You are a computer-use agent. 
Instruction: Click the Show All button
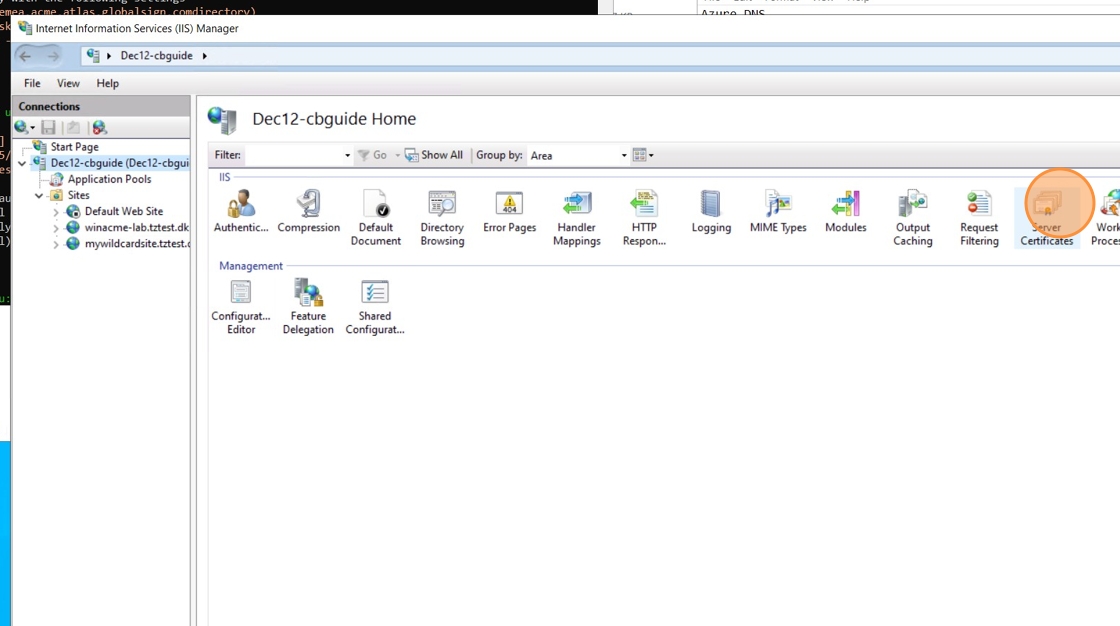pos(434,155)
